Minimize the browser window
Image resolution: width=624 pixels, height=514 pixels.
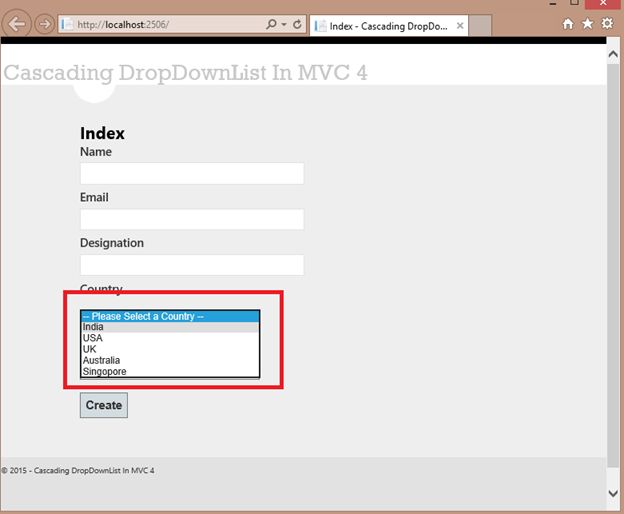point(553,3)
